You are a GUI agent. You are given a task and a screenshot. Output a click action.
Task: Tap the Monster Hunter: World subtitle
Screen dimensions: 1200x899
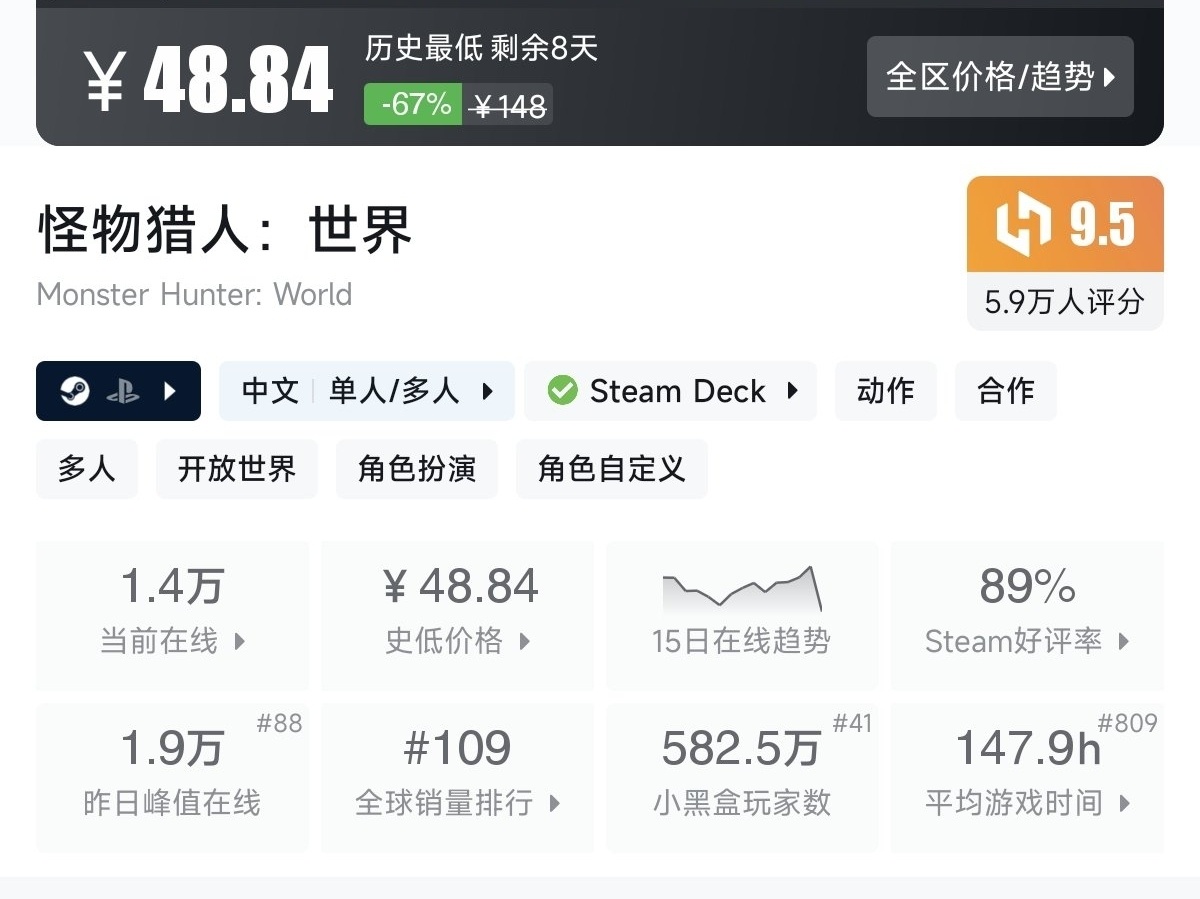click(x=194, y=295)
